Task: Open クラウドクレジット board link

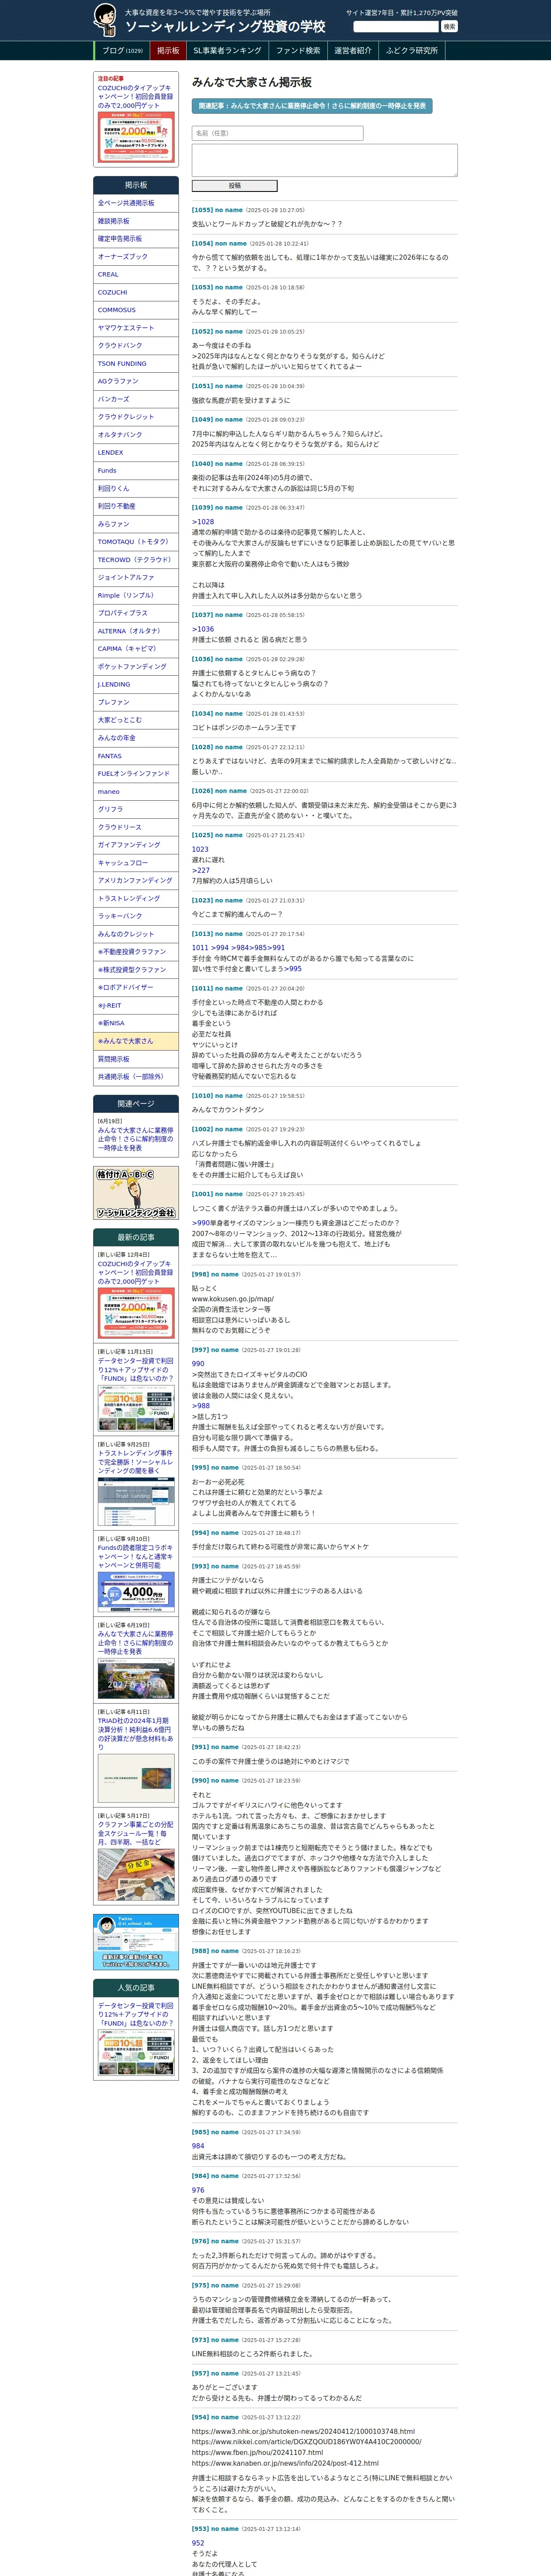Action: coord(136,417)
